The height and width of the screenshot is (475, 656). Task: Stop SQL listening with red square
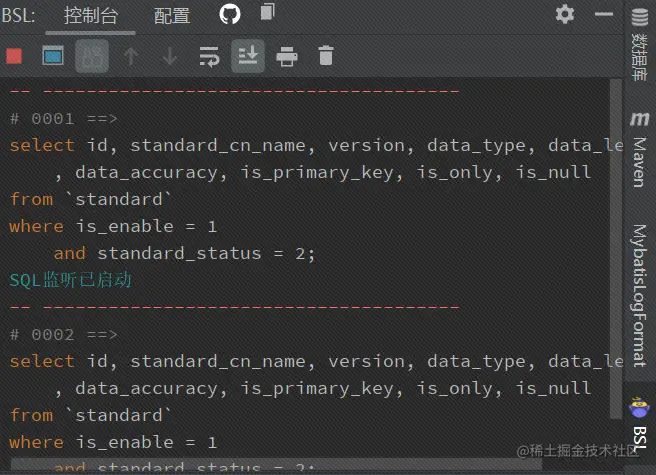14,56
